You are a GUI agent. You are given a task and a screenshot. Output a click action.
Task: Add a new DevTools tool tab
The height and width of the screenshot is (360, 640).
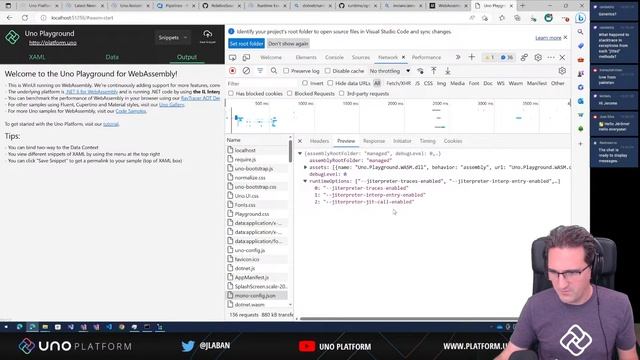tap(471, 57)
